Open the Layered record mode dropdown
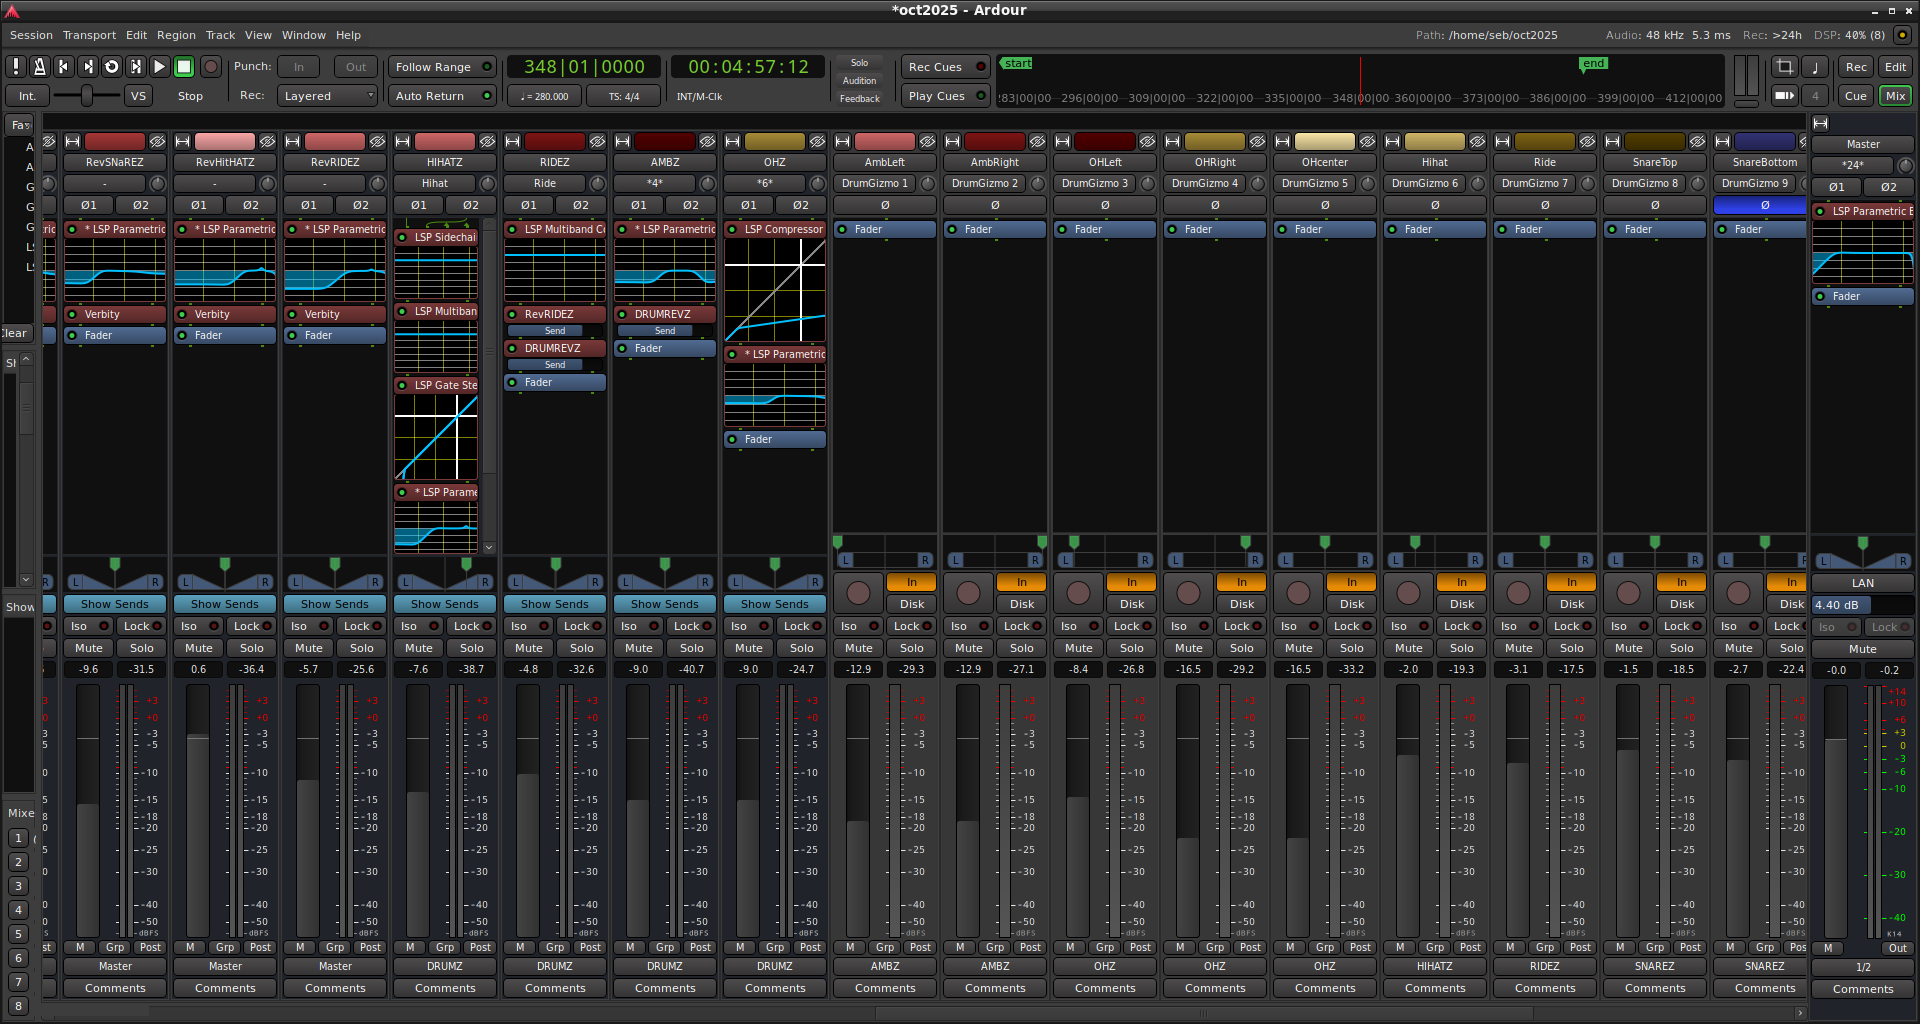The height and width of the screenshot is (1024, 1920). [328, 96]
